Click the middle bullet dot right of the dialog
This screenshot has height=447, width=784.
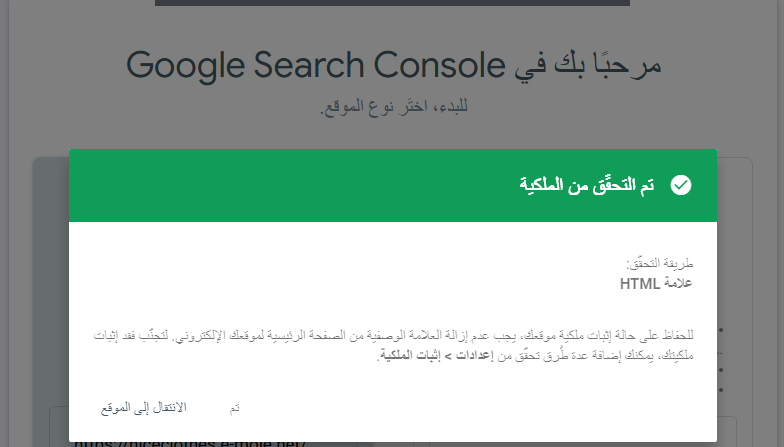[x=721, y=370]
